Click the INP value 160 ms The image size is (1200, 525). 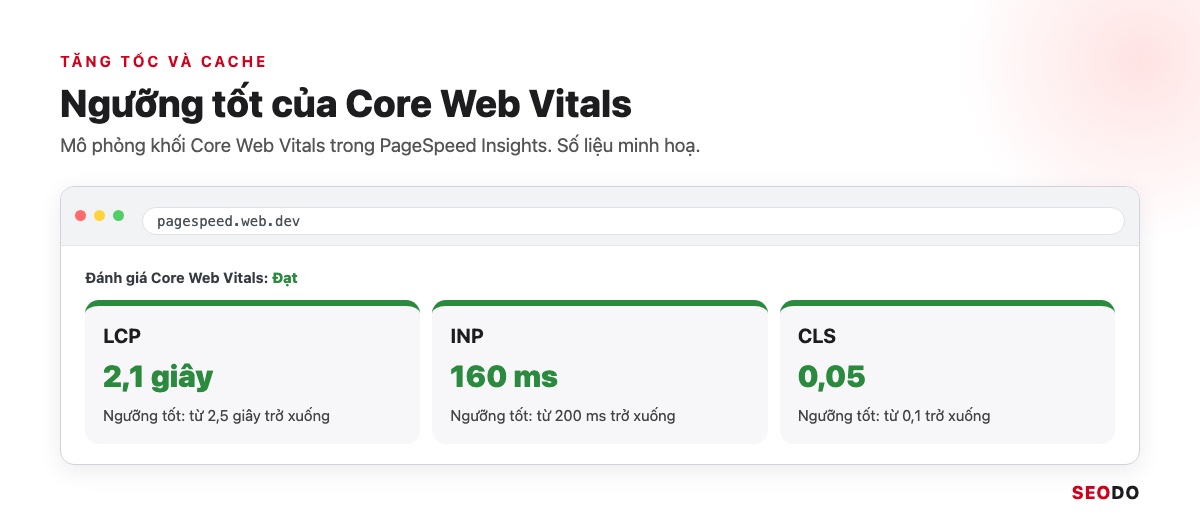[504, 377]
